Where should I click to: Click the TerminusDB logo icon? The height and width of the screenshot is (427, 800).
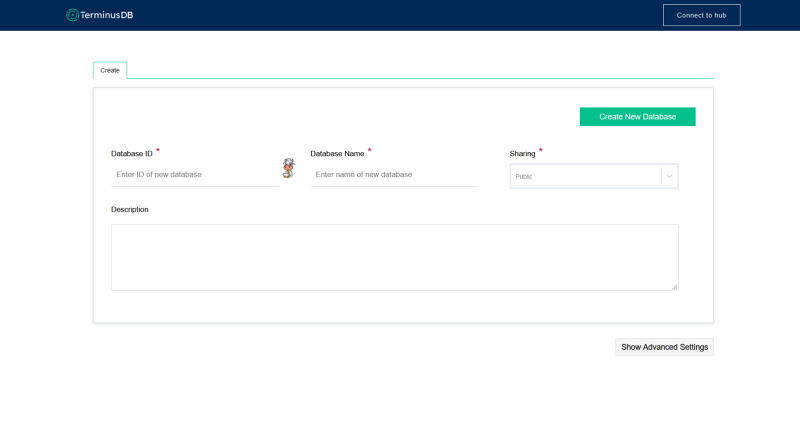click(x=72, y=15)
